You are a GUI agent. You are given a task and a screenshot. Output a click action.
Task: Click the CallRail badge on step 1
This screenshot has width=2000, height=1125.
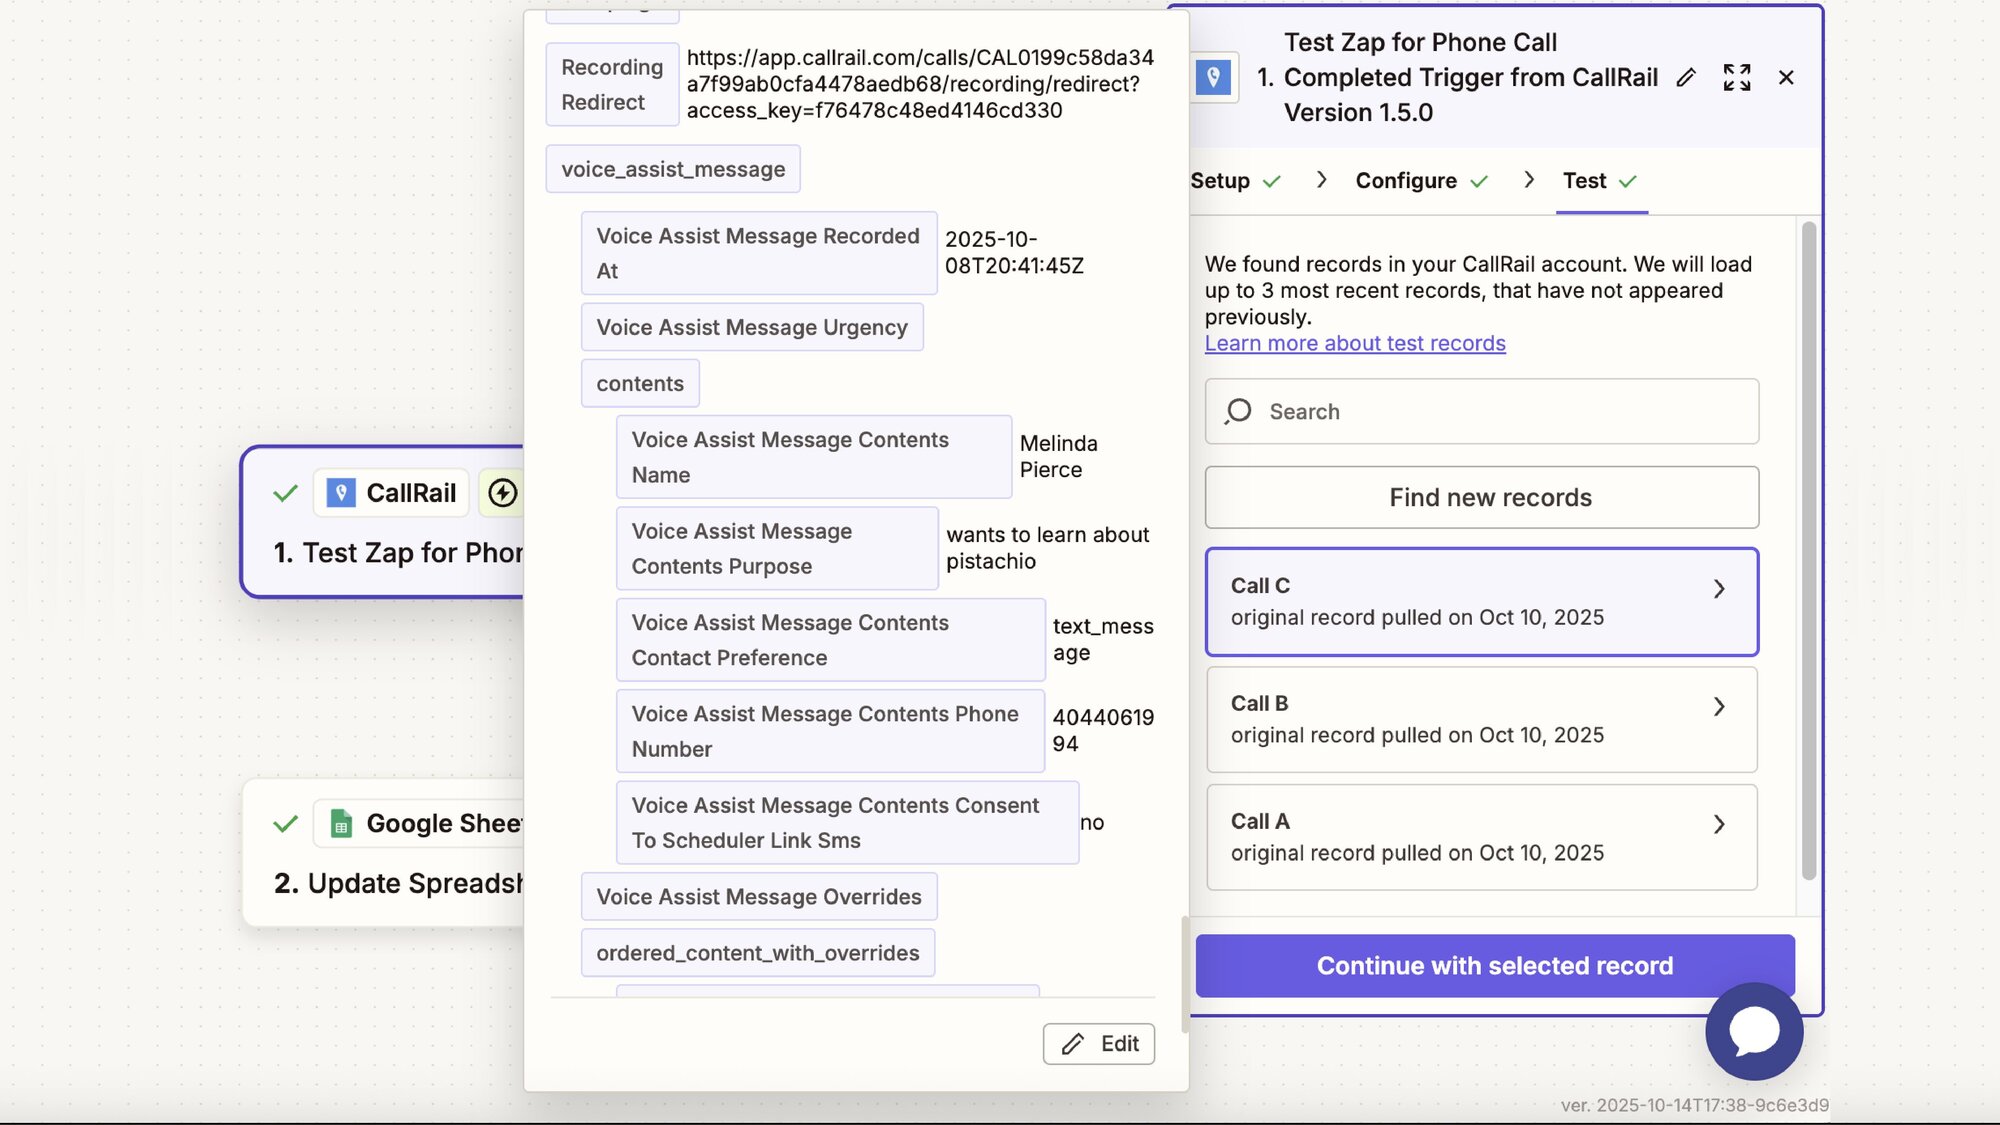point(391,493)
